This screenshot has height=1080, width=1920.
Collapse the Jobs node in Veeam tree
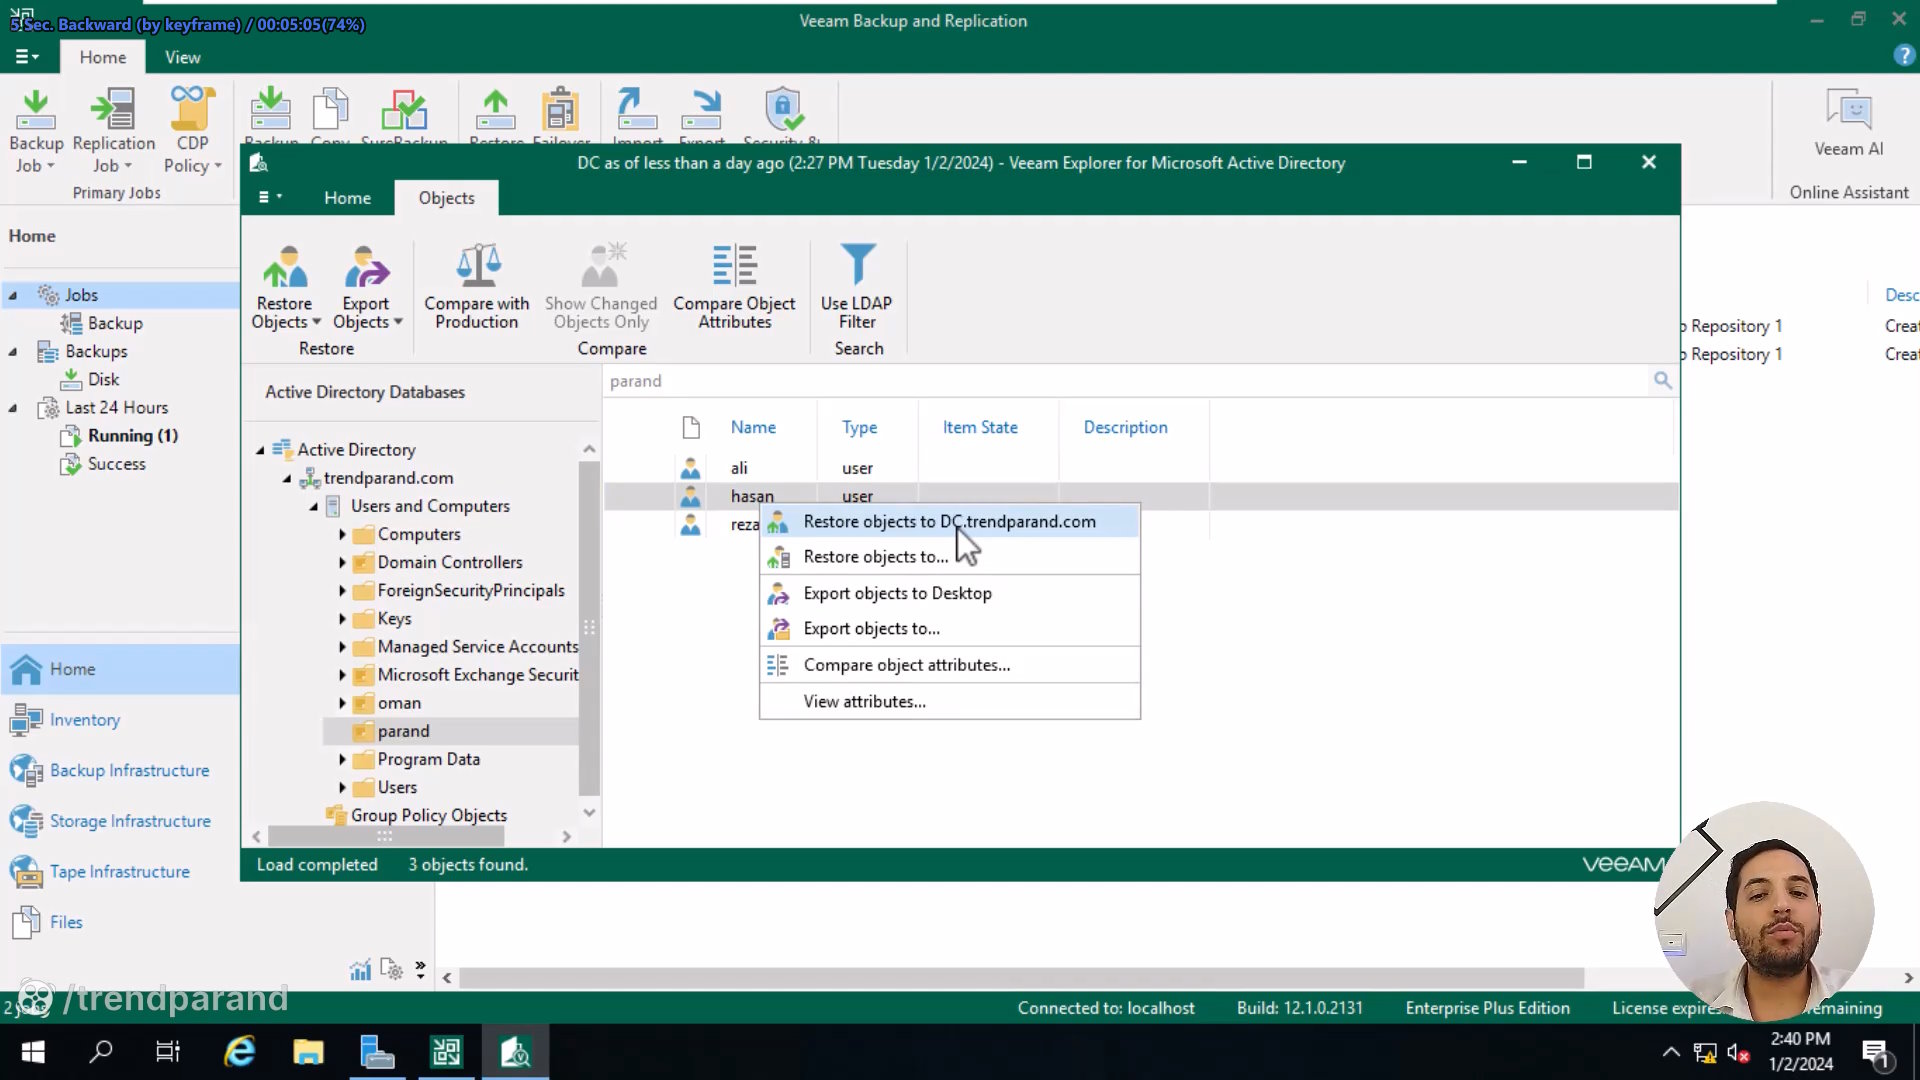pos(13,296)
